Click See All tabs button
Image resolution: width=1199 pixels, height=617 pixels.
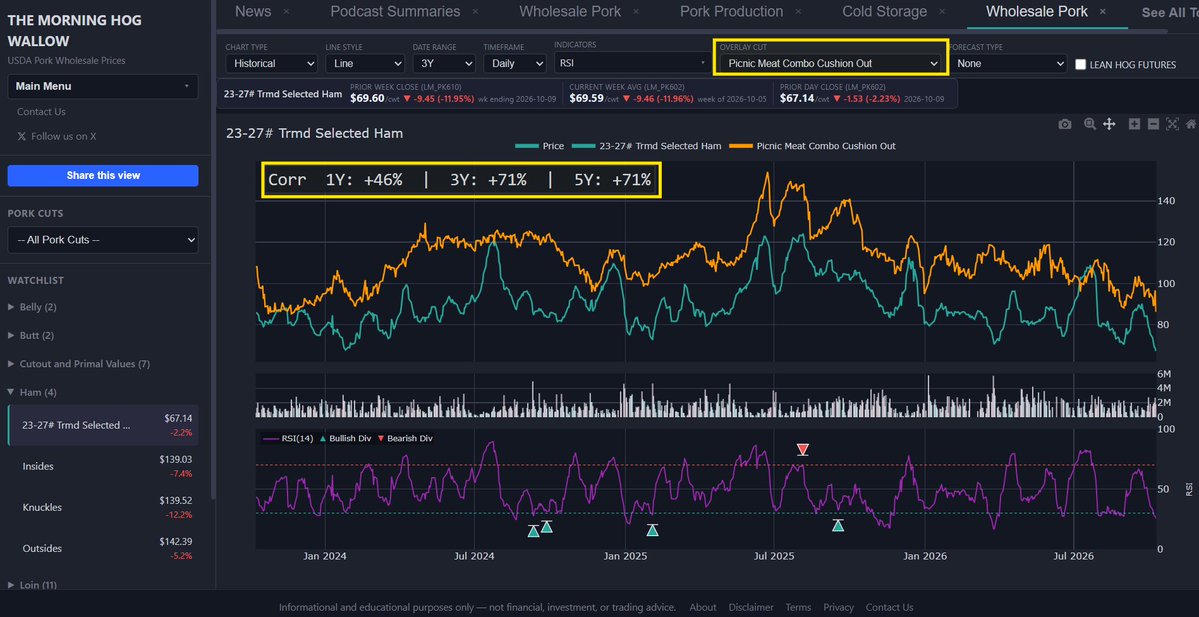point(1170,12)
